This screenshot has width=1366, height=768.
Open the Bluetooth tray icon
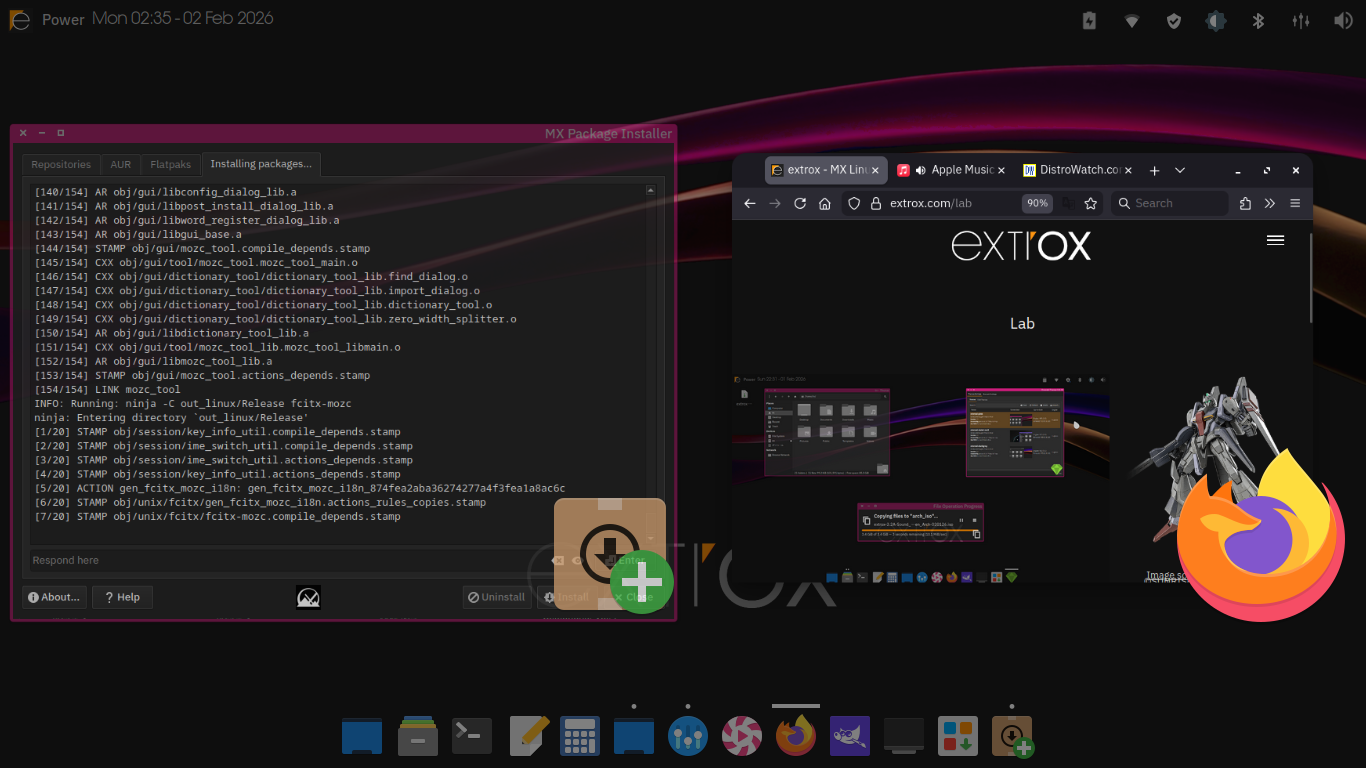click(x=1259, y=20)
